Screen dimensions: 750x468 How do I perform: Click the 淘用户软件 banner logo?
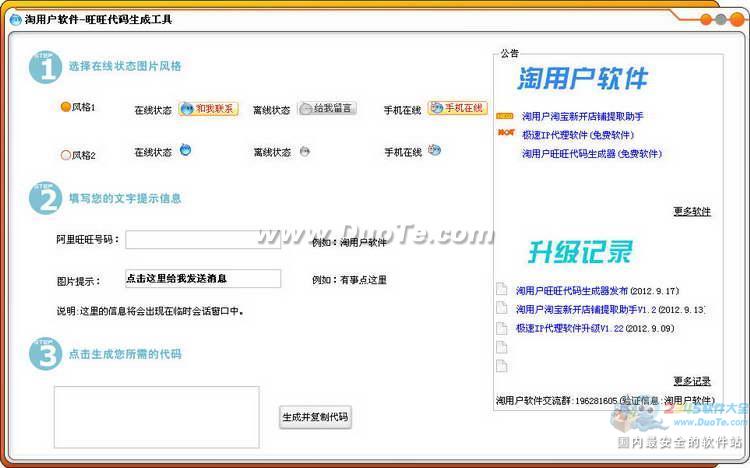coord(582,78)
